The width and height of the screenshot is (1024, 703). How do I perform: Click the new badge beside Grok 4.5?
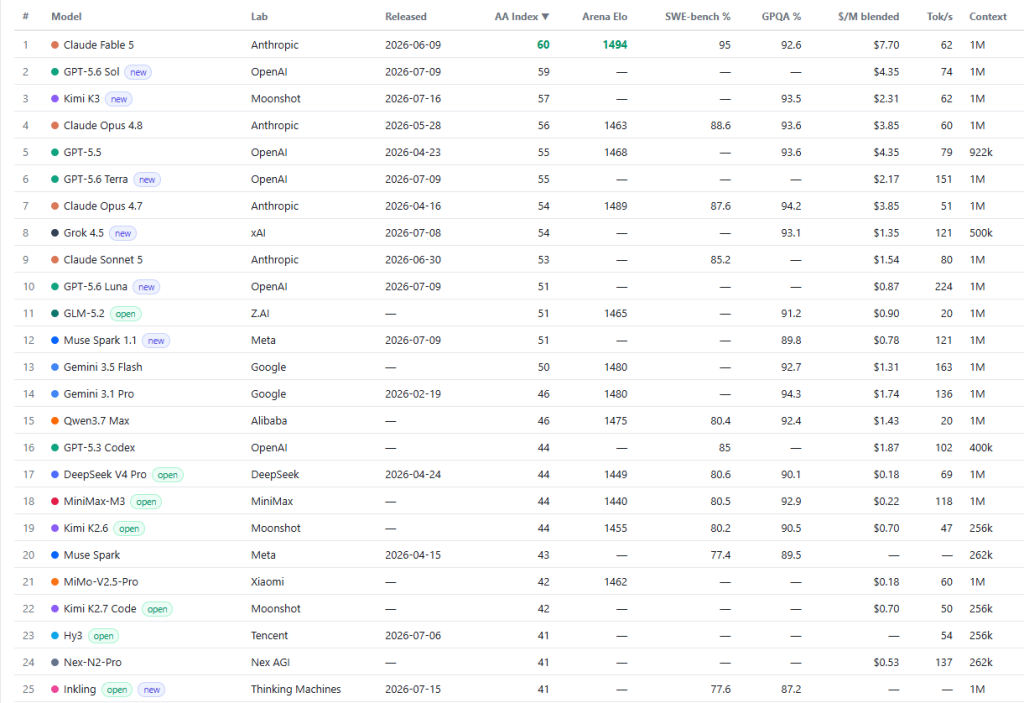point(123,233)
